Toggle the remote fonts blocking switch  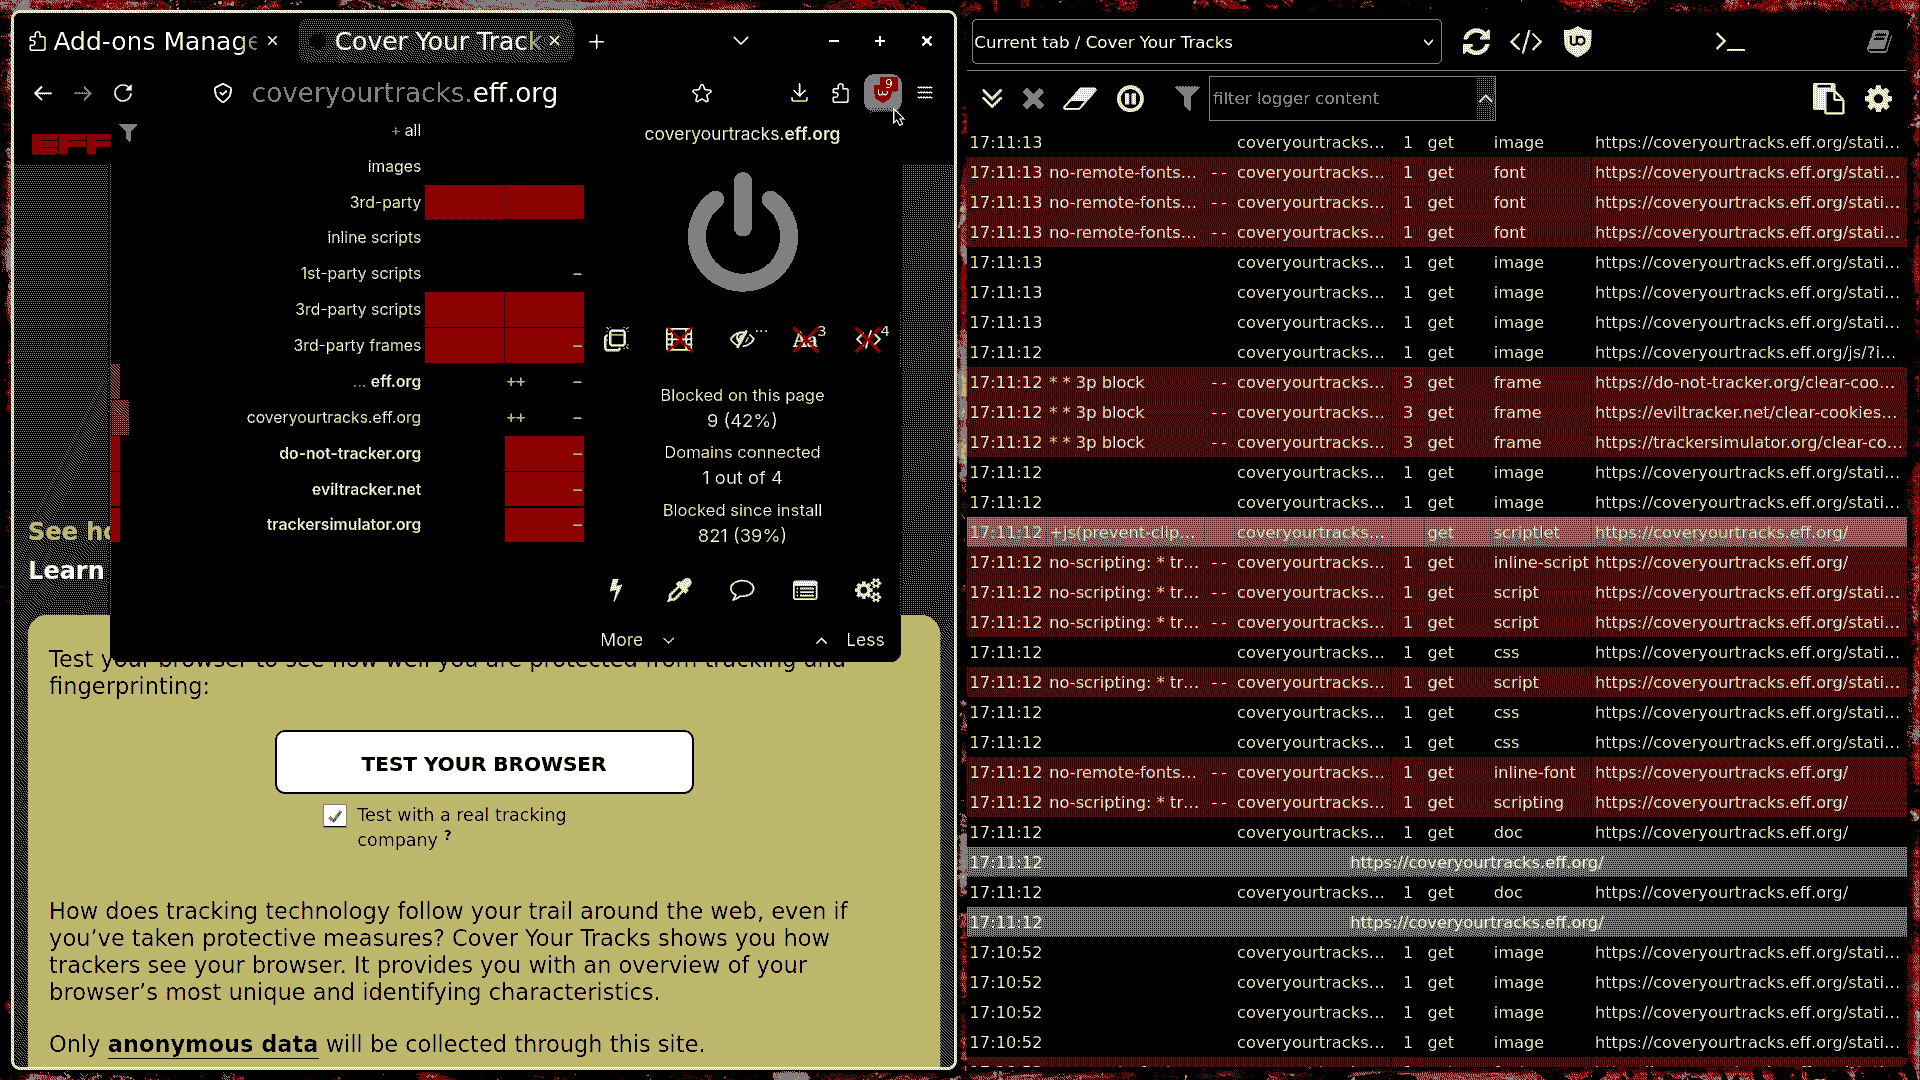click(806, 340)
